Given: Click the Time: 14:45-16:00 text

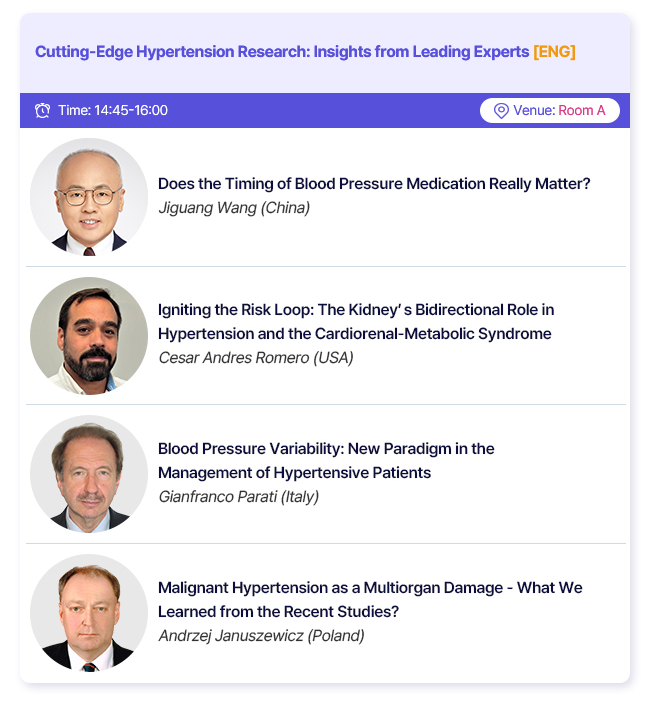Looking at the screenshot, I should click(111, 110).
